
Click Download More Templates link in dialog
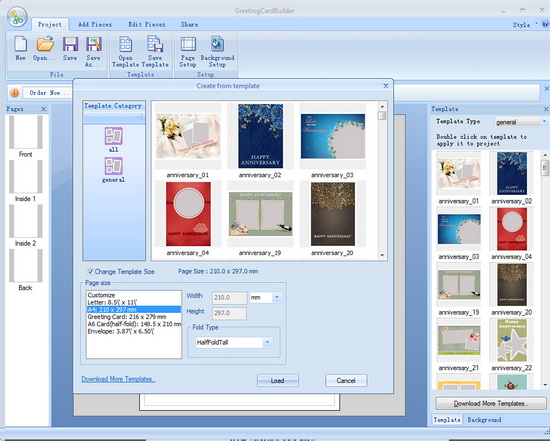point(118,379)
